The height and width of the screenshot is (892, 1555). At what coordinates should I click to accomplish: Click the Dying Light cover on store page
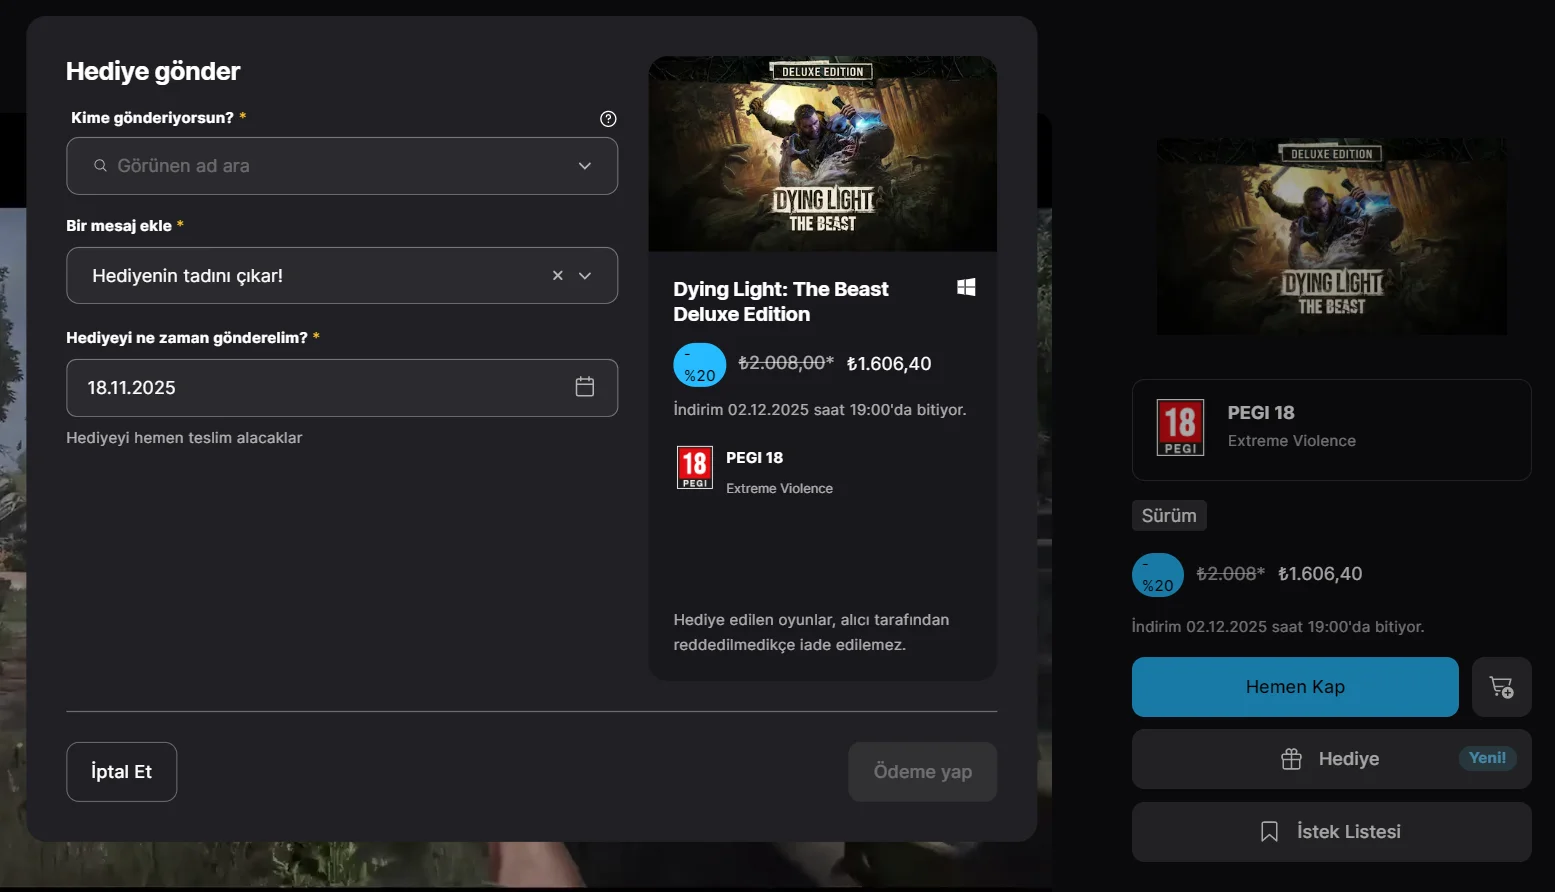click(x=1332, y=236)
